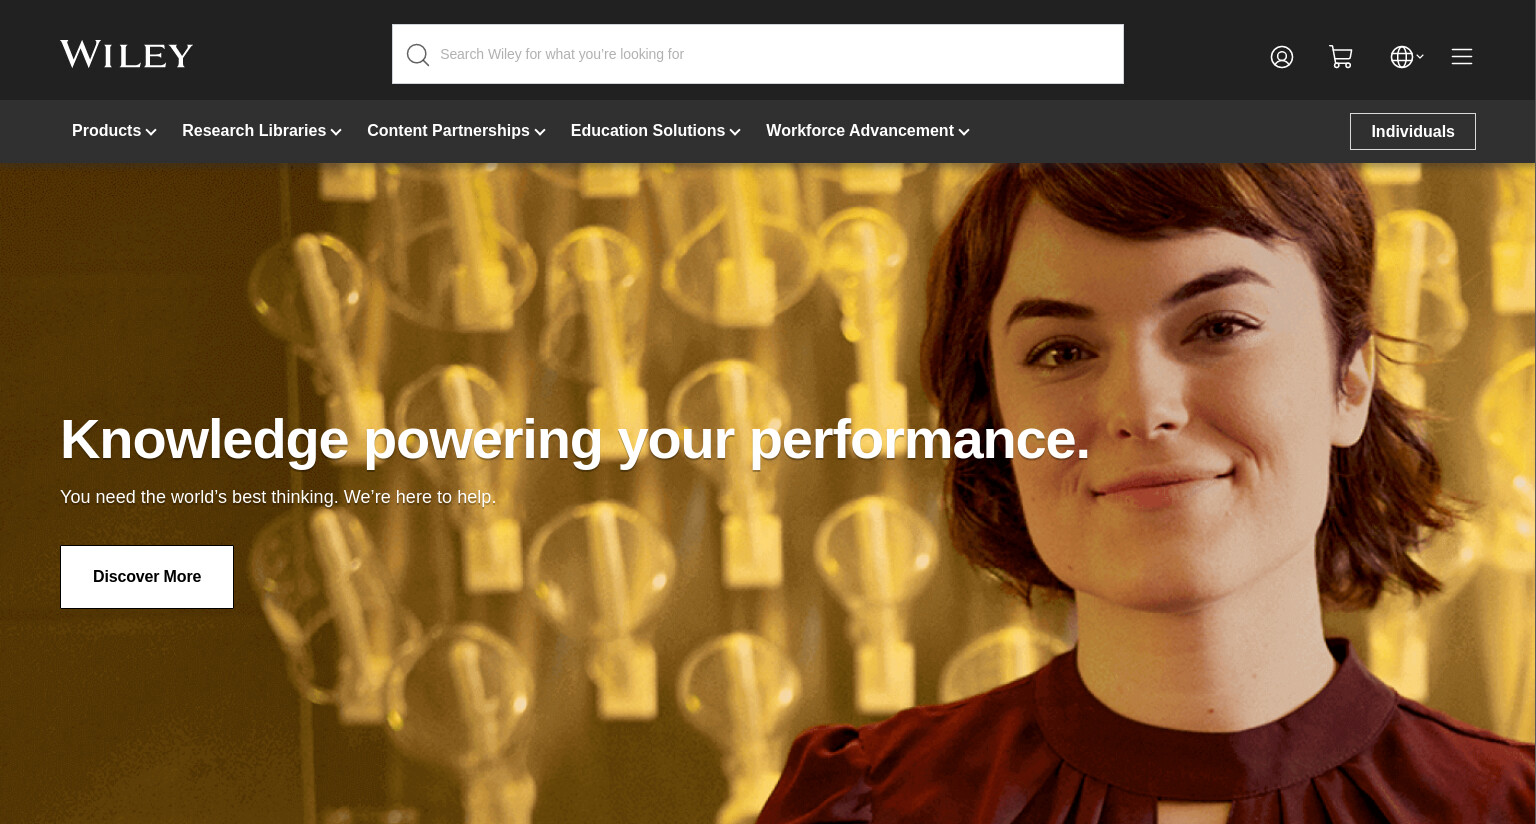This screenshot has width=1536, height=824.
Task: Open the user account icon
Action: click(1282, 57)
